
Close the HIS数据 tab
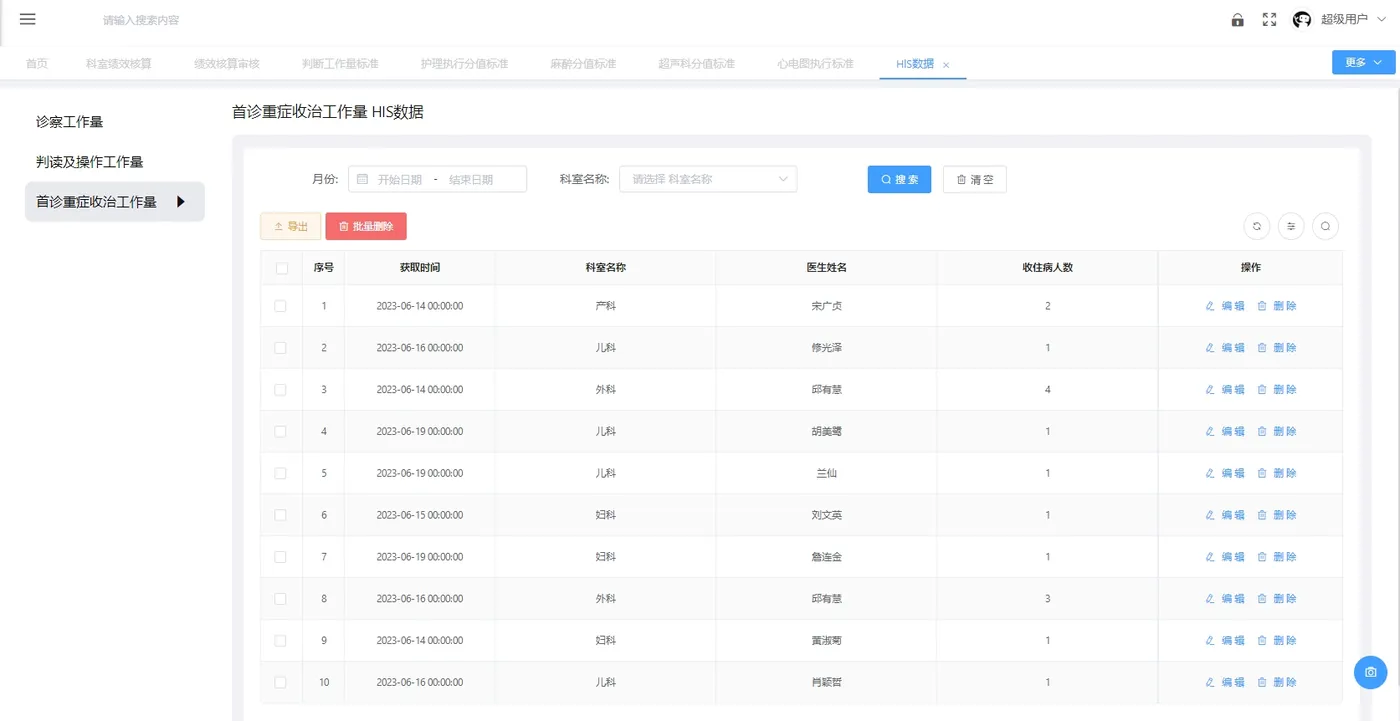click(946, 65)
